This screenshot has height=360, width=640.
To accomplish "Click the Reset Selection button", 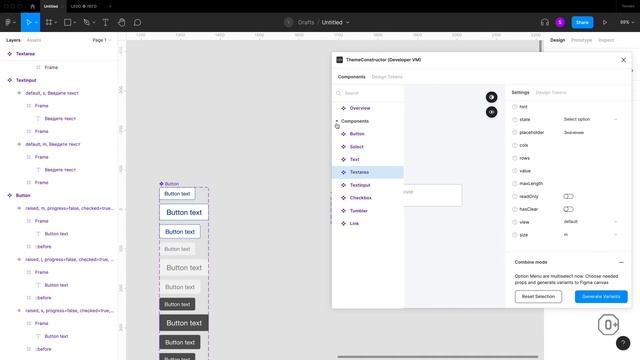I will click(538, 296).
